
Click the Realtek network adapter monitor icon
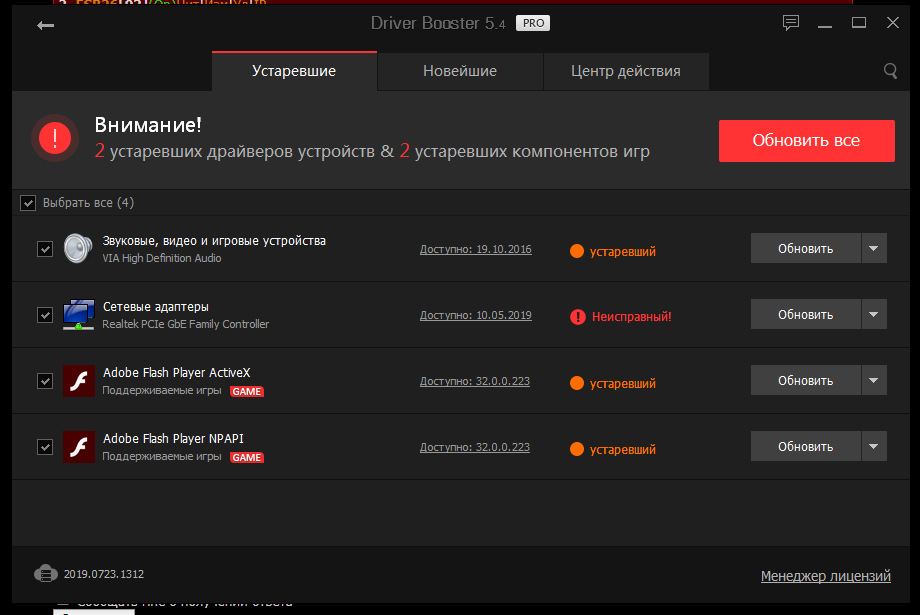click(79, 315)
